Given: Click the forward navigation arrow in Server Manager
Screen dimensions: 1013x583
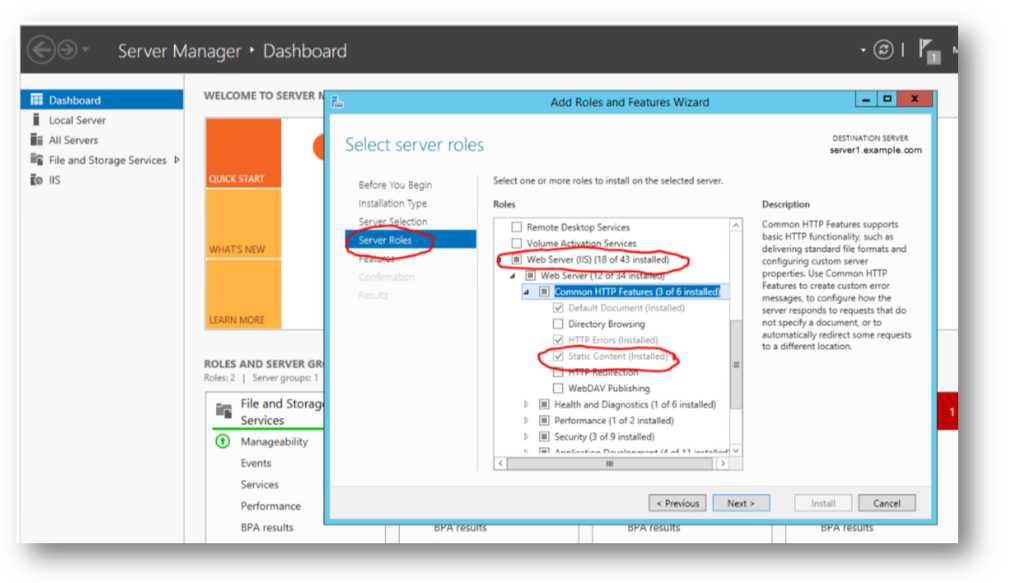Looking at the screenshot, I should pyautogui.click(x=67, y=50).
